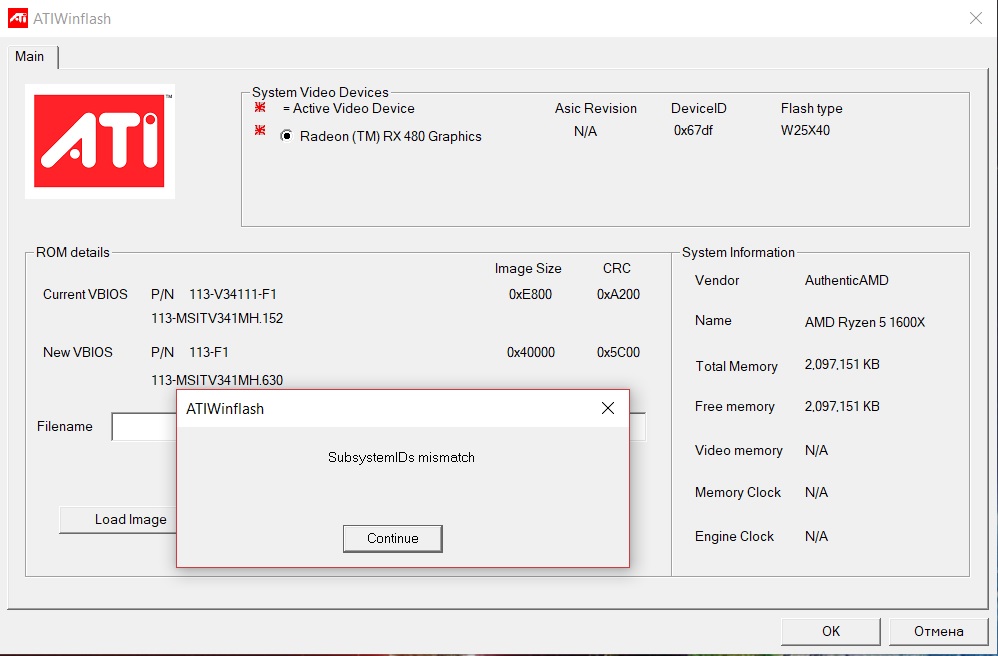Click the DeviceID value 0x67df
Image resolution: width=998 pixels, height=656 pixels.
click(693, 130)
